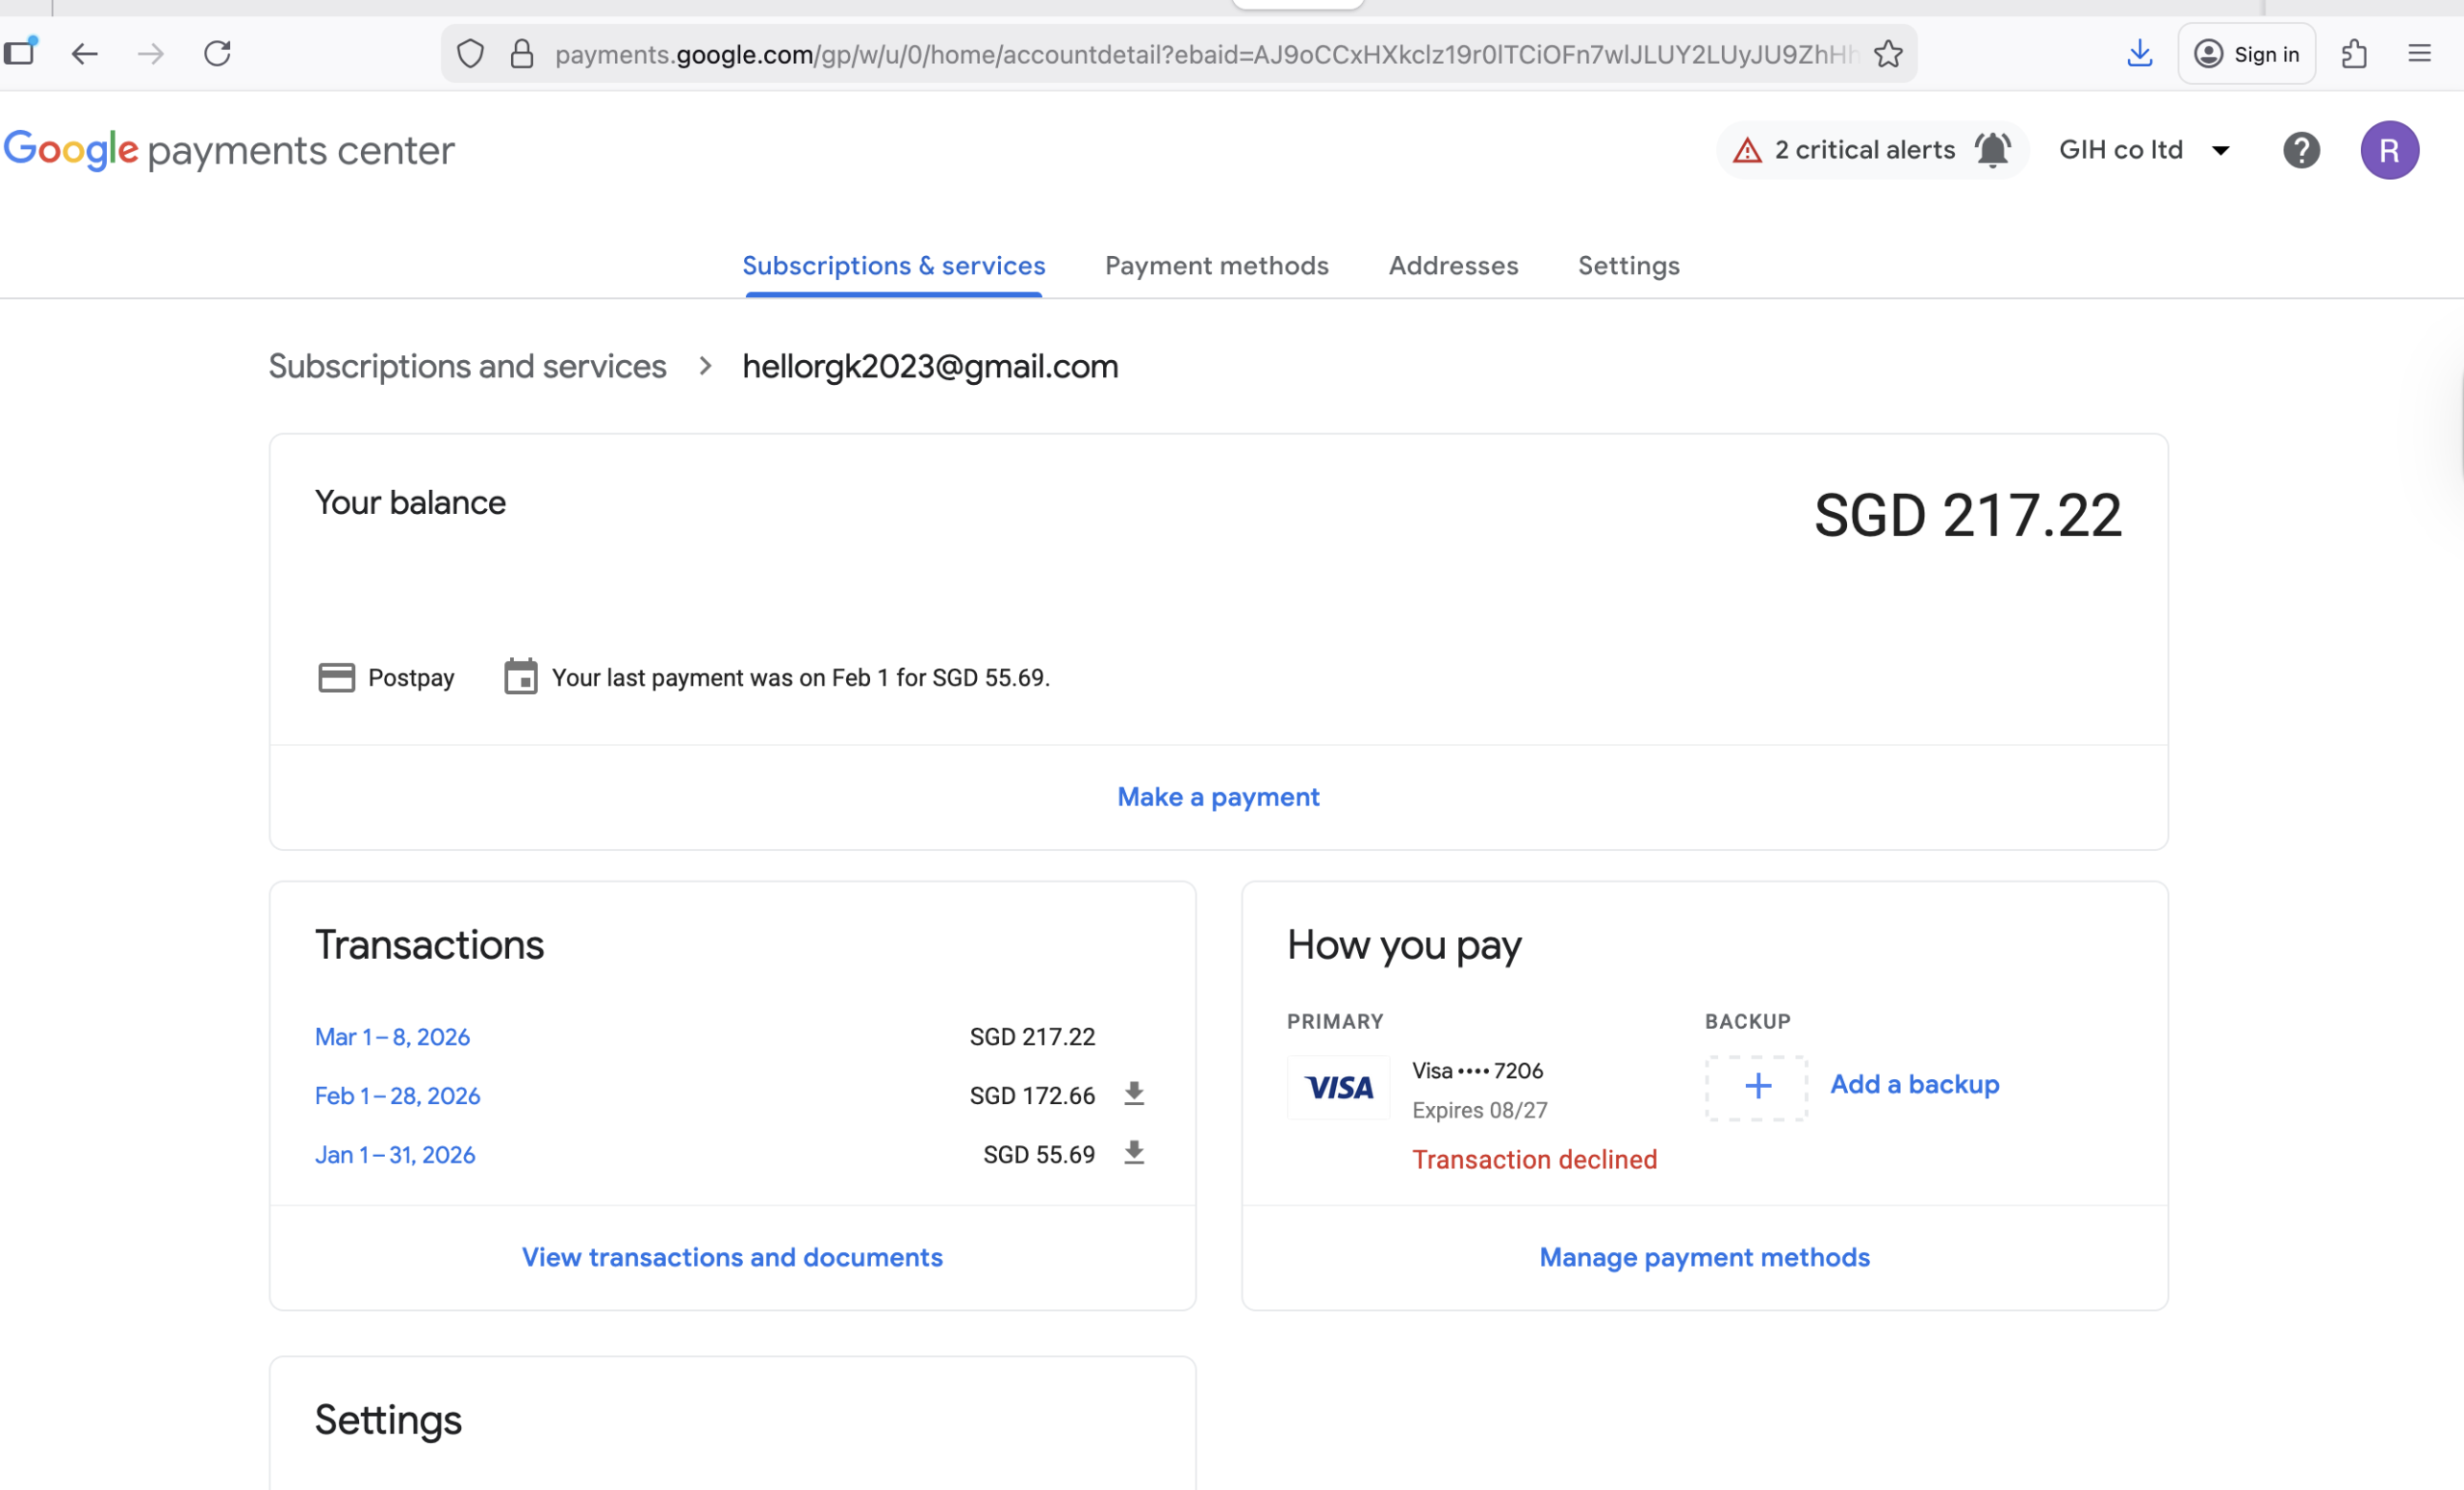Open the extensions puzzle icon
The width and height of the screenshot is (2464, 1490).
pos(2354,53)
